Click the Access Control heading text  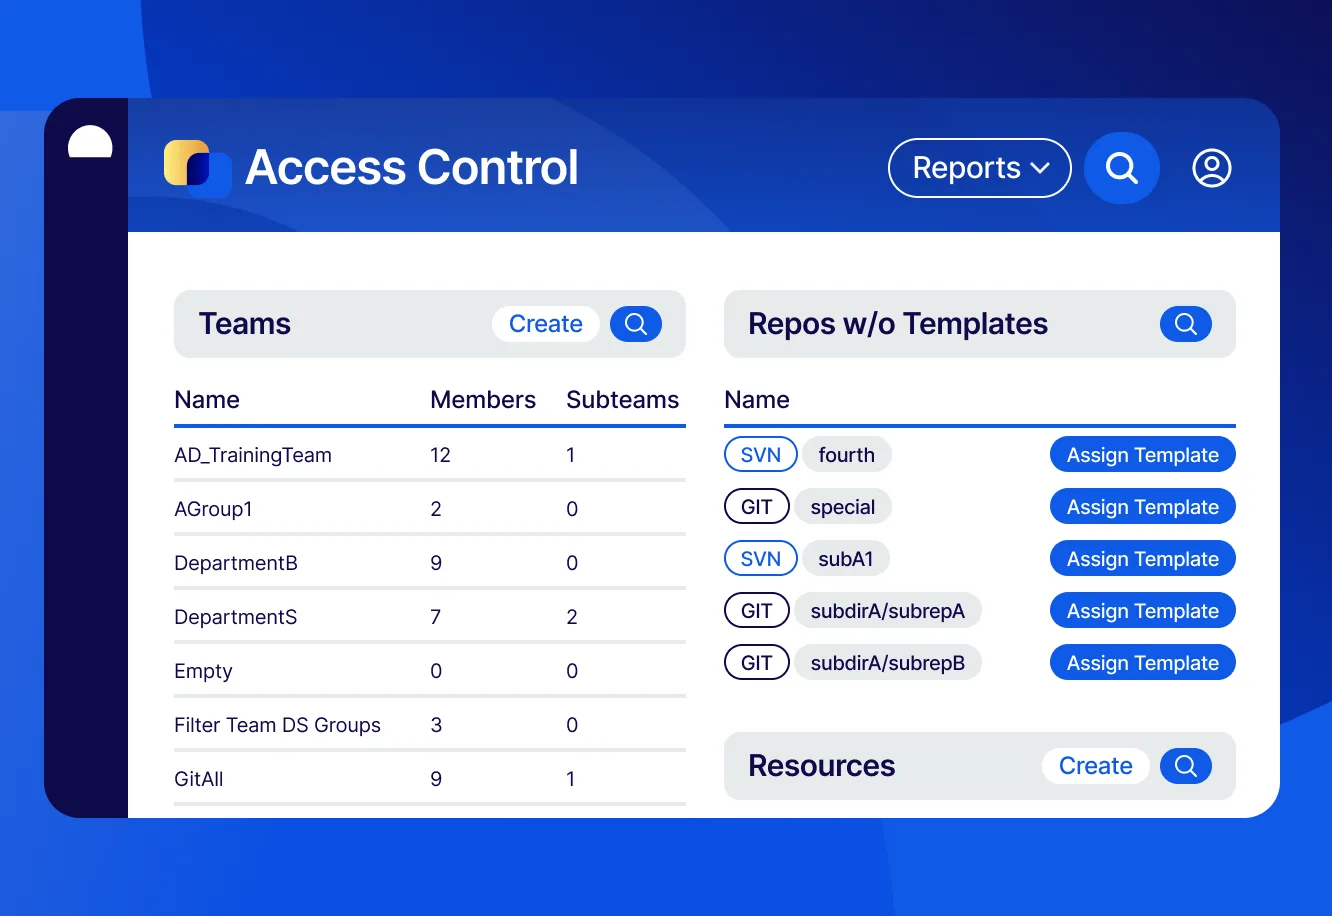click(x=412, y=168)
